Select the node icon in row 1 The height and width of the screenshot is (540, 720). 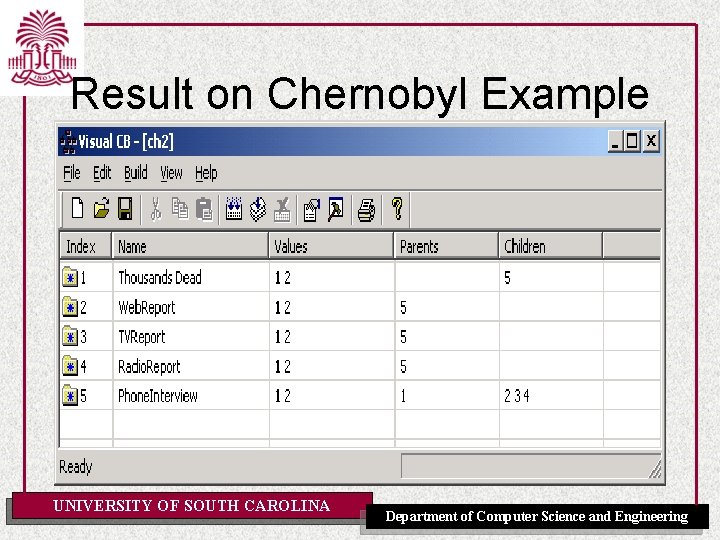70,277
